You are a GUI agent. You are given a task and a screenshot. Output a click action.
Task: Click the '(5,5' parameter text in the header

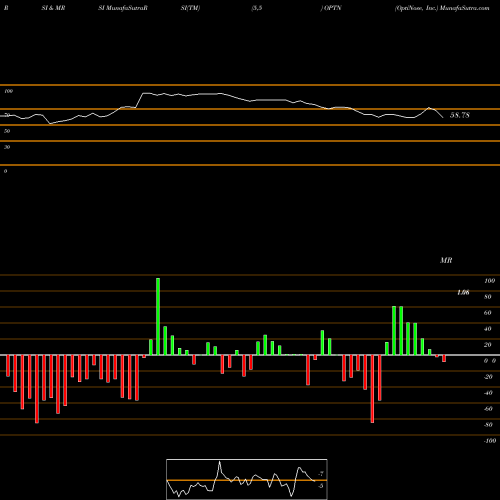coord(257,8)
